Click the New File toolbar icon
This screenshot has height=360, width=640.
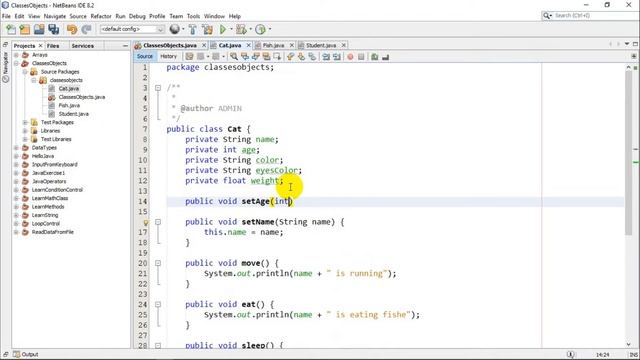tap(11, 29)
